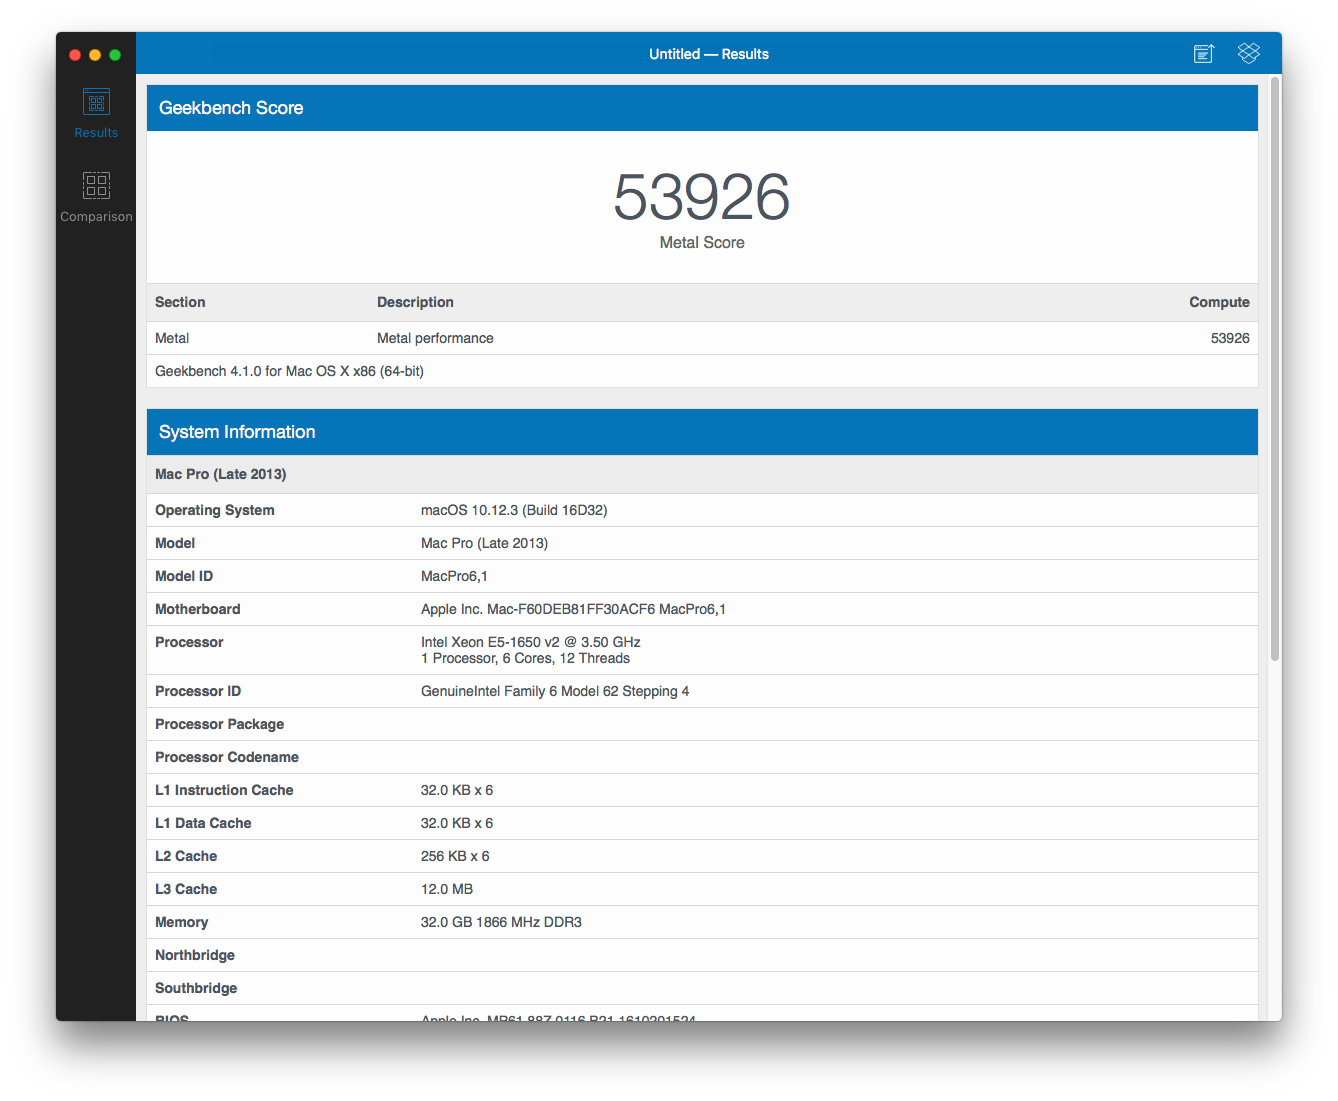This screenshot has height=1101, width=1338.
Task: Click '32.0 GB 1866 MHz DDR3' memory value
Action: 501,922
